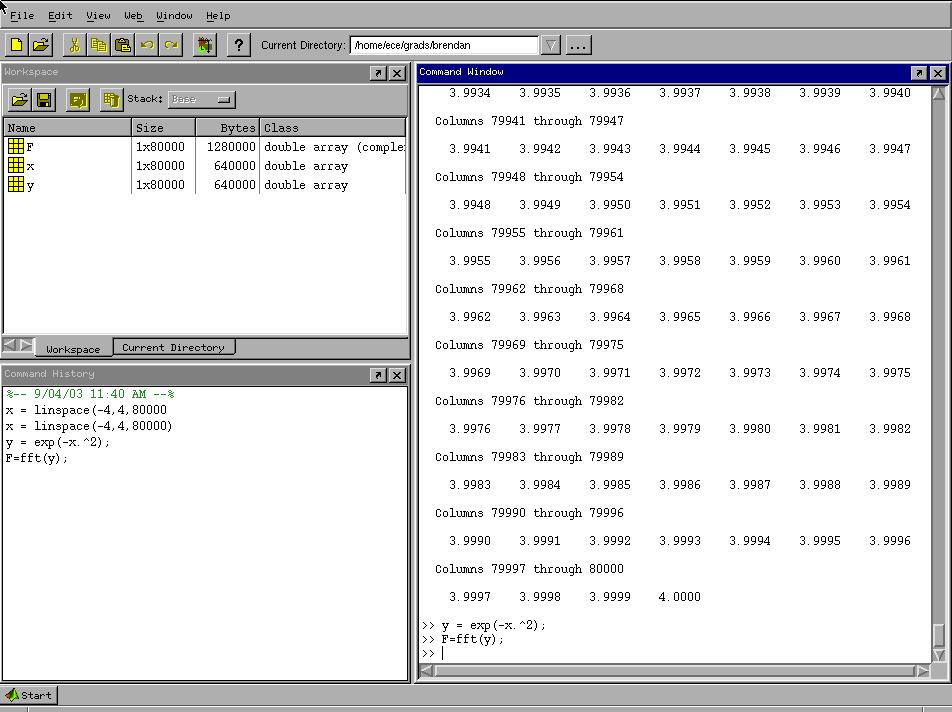Click the Redo arrow icon
The width and height of the screenshot is (952, 712).
(x=171, y=45)
